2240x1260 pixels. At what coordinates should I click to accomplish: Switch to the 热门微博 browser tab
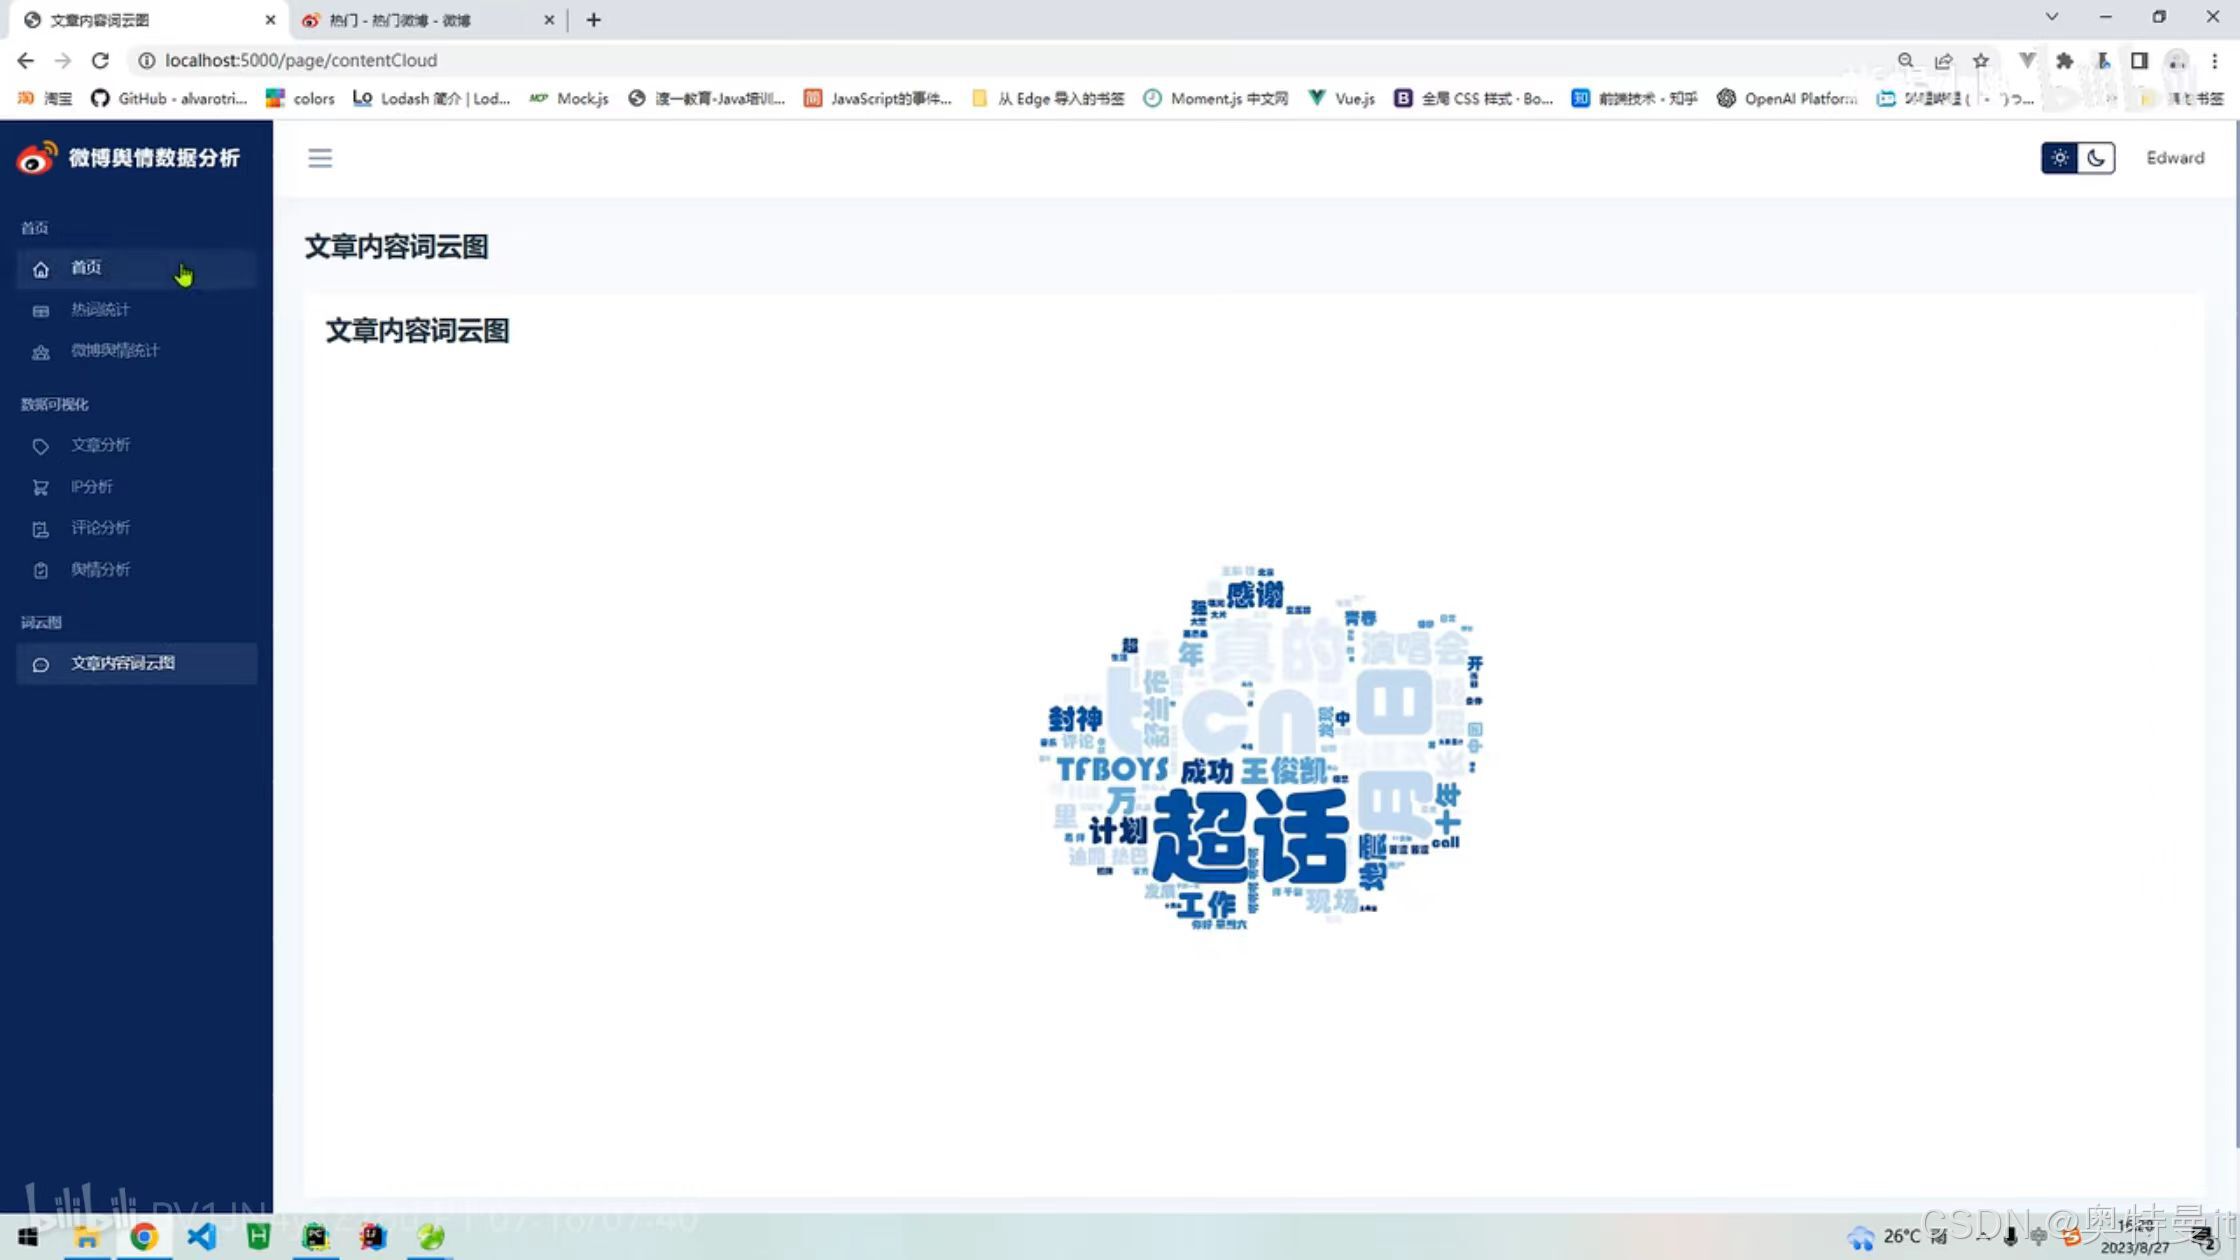[400, 20]
